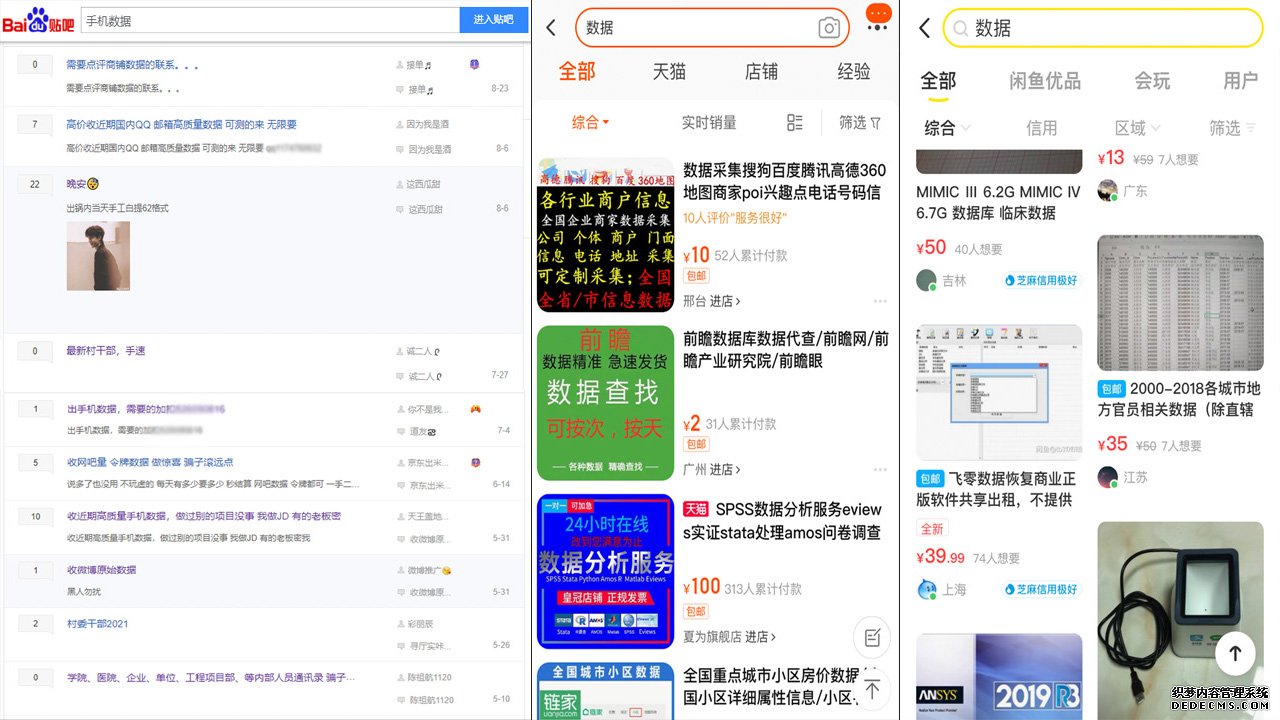The width and height of the screenshot is (1280, 720).
Task: Click the feedback note floating icon
Action: click(872, 637)
